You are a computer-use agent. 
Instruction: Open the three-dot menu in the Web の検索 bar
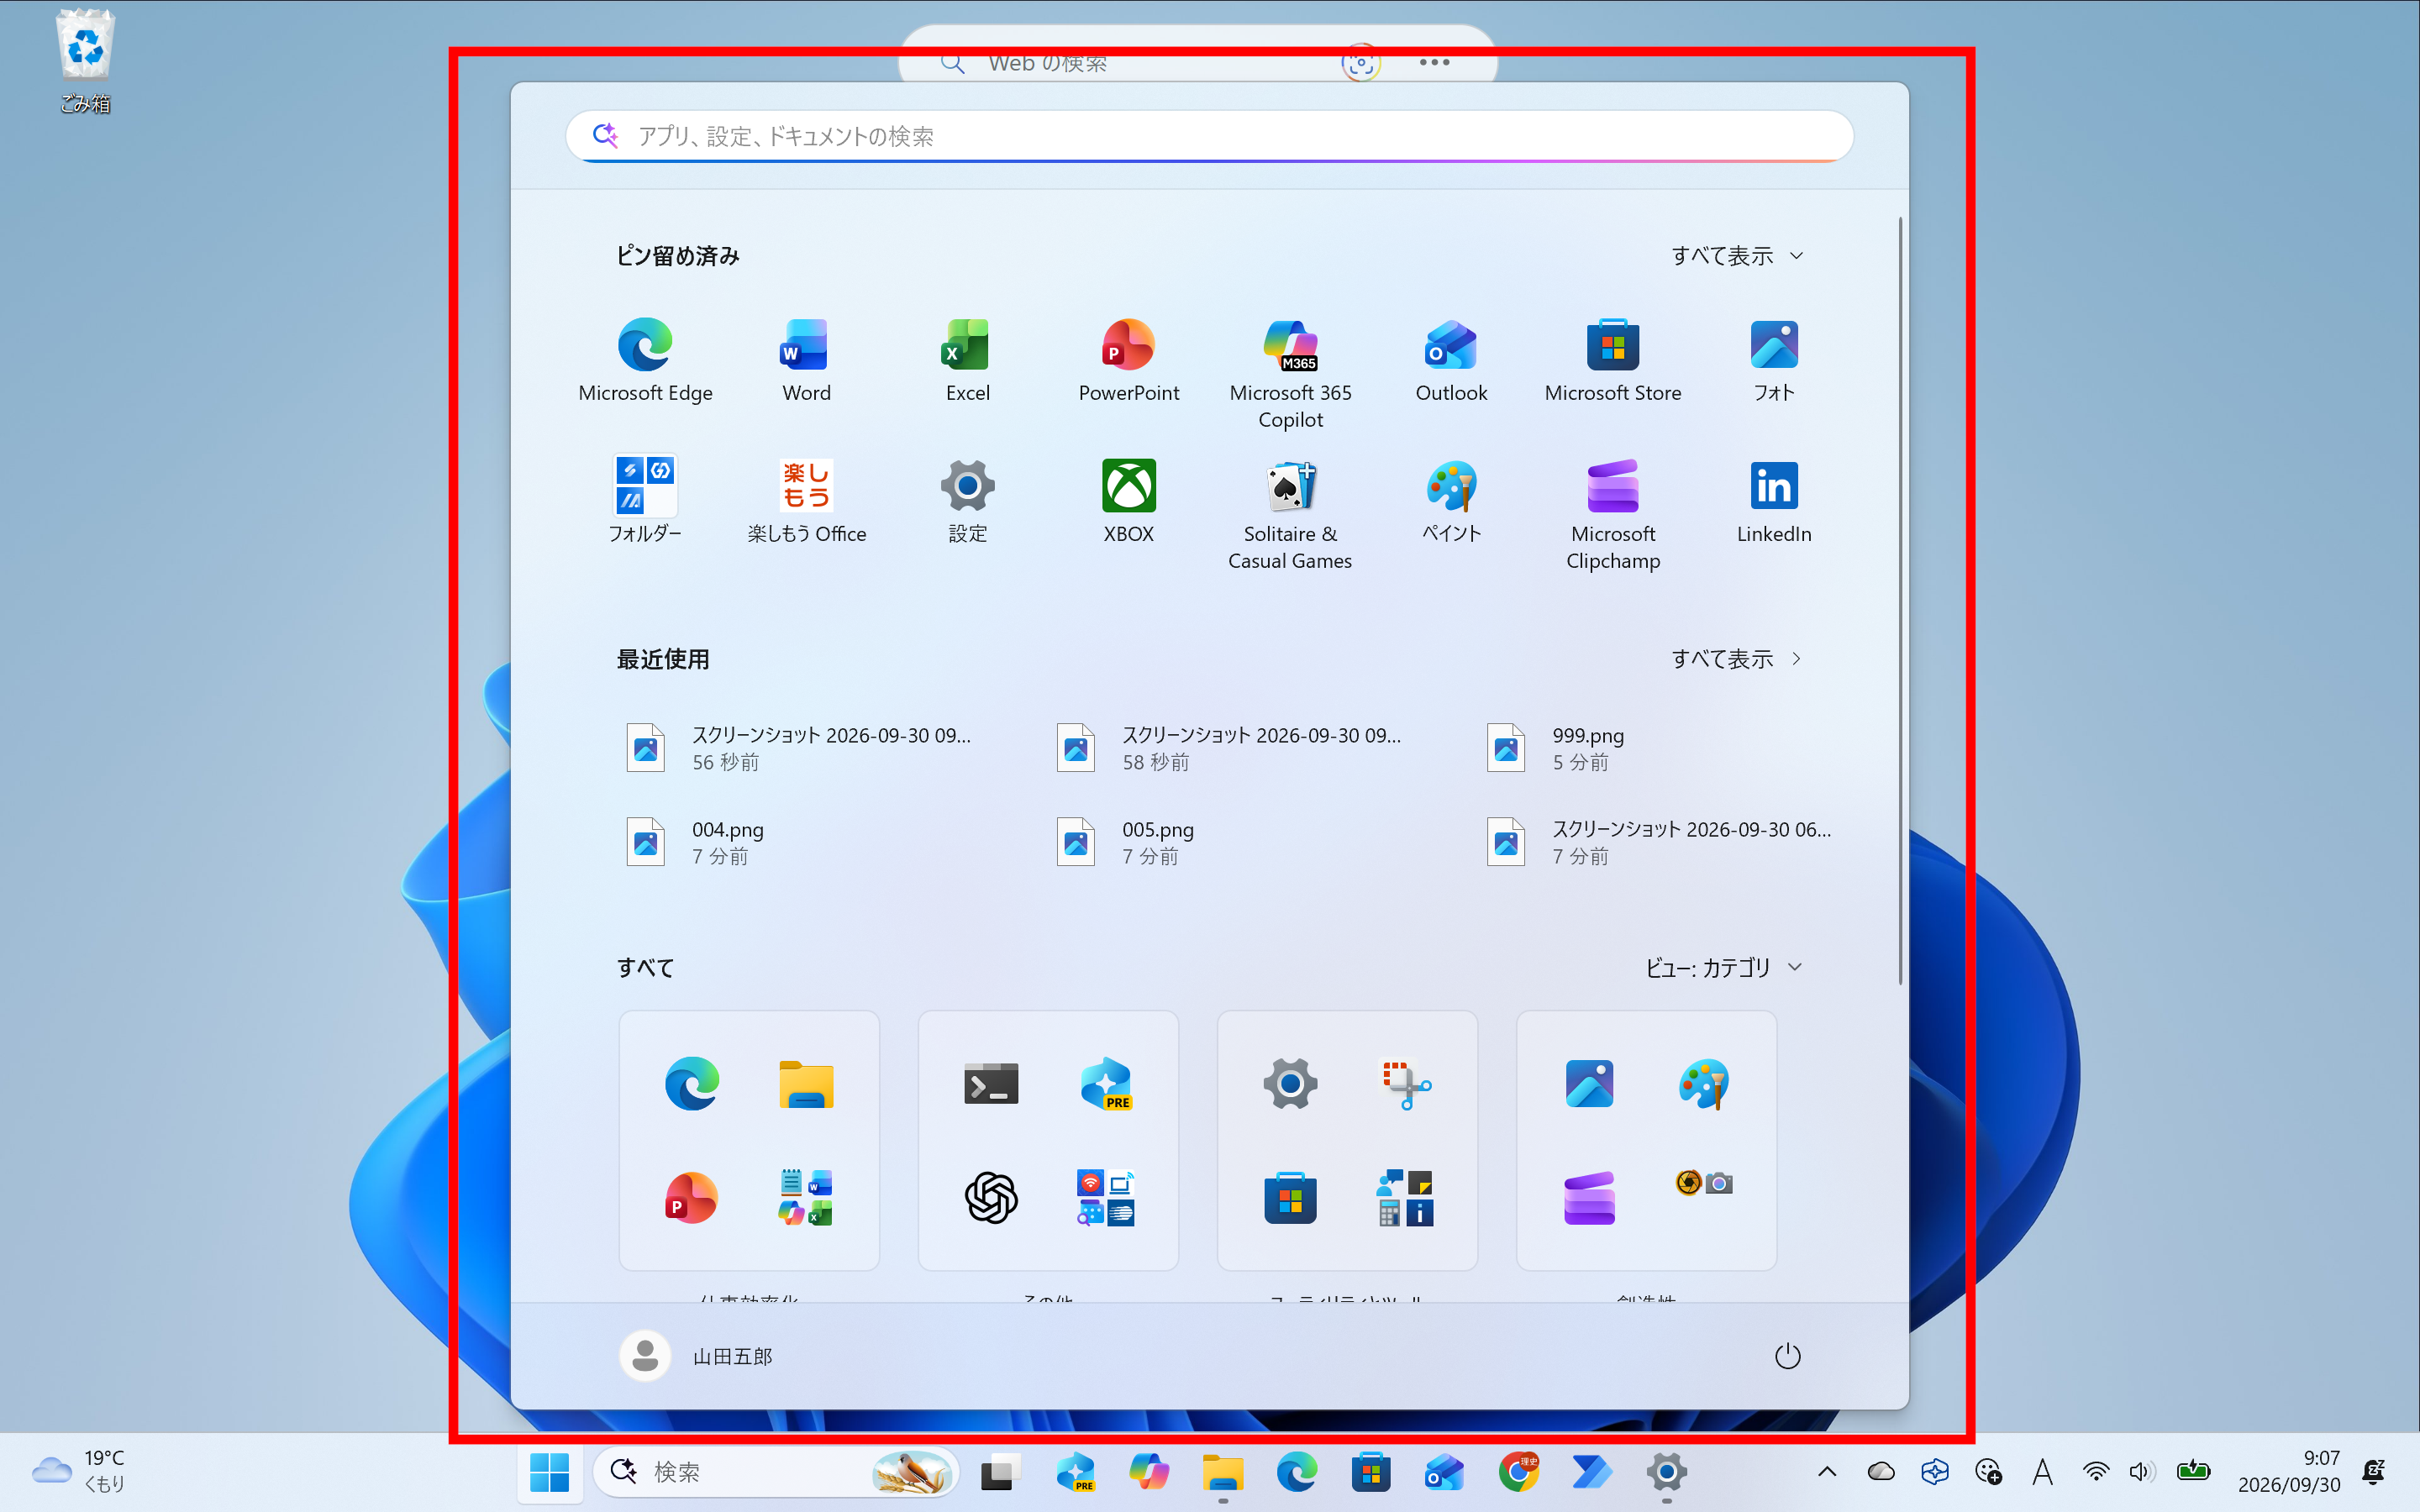click(x=1434, y=62)
